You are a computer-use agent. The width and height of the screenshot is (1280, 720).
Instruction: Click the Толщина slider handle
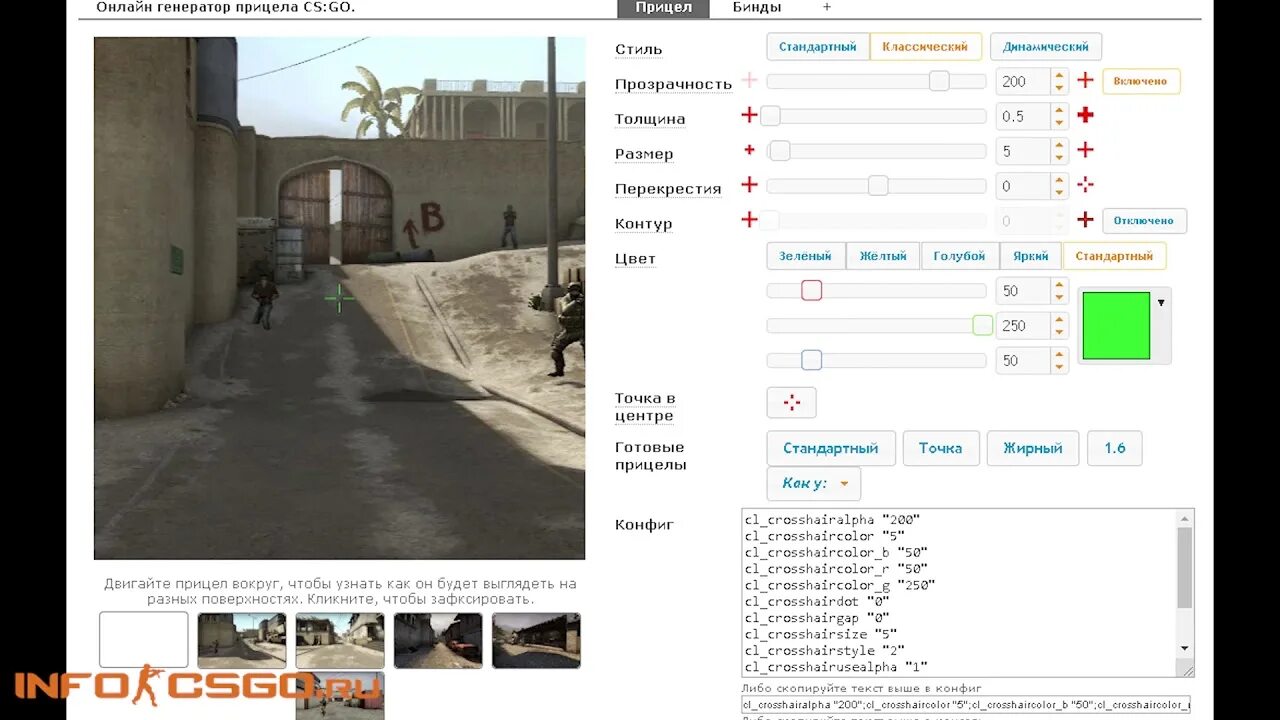pyautogui.click(x=770, y=116)
